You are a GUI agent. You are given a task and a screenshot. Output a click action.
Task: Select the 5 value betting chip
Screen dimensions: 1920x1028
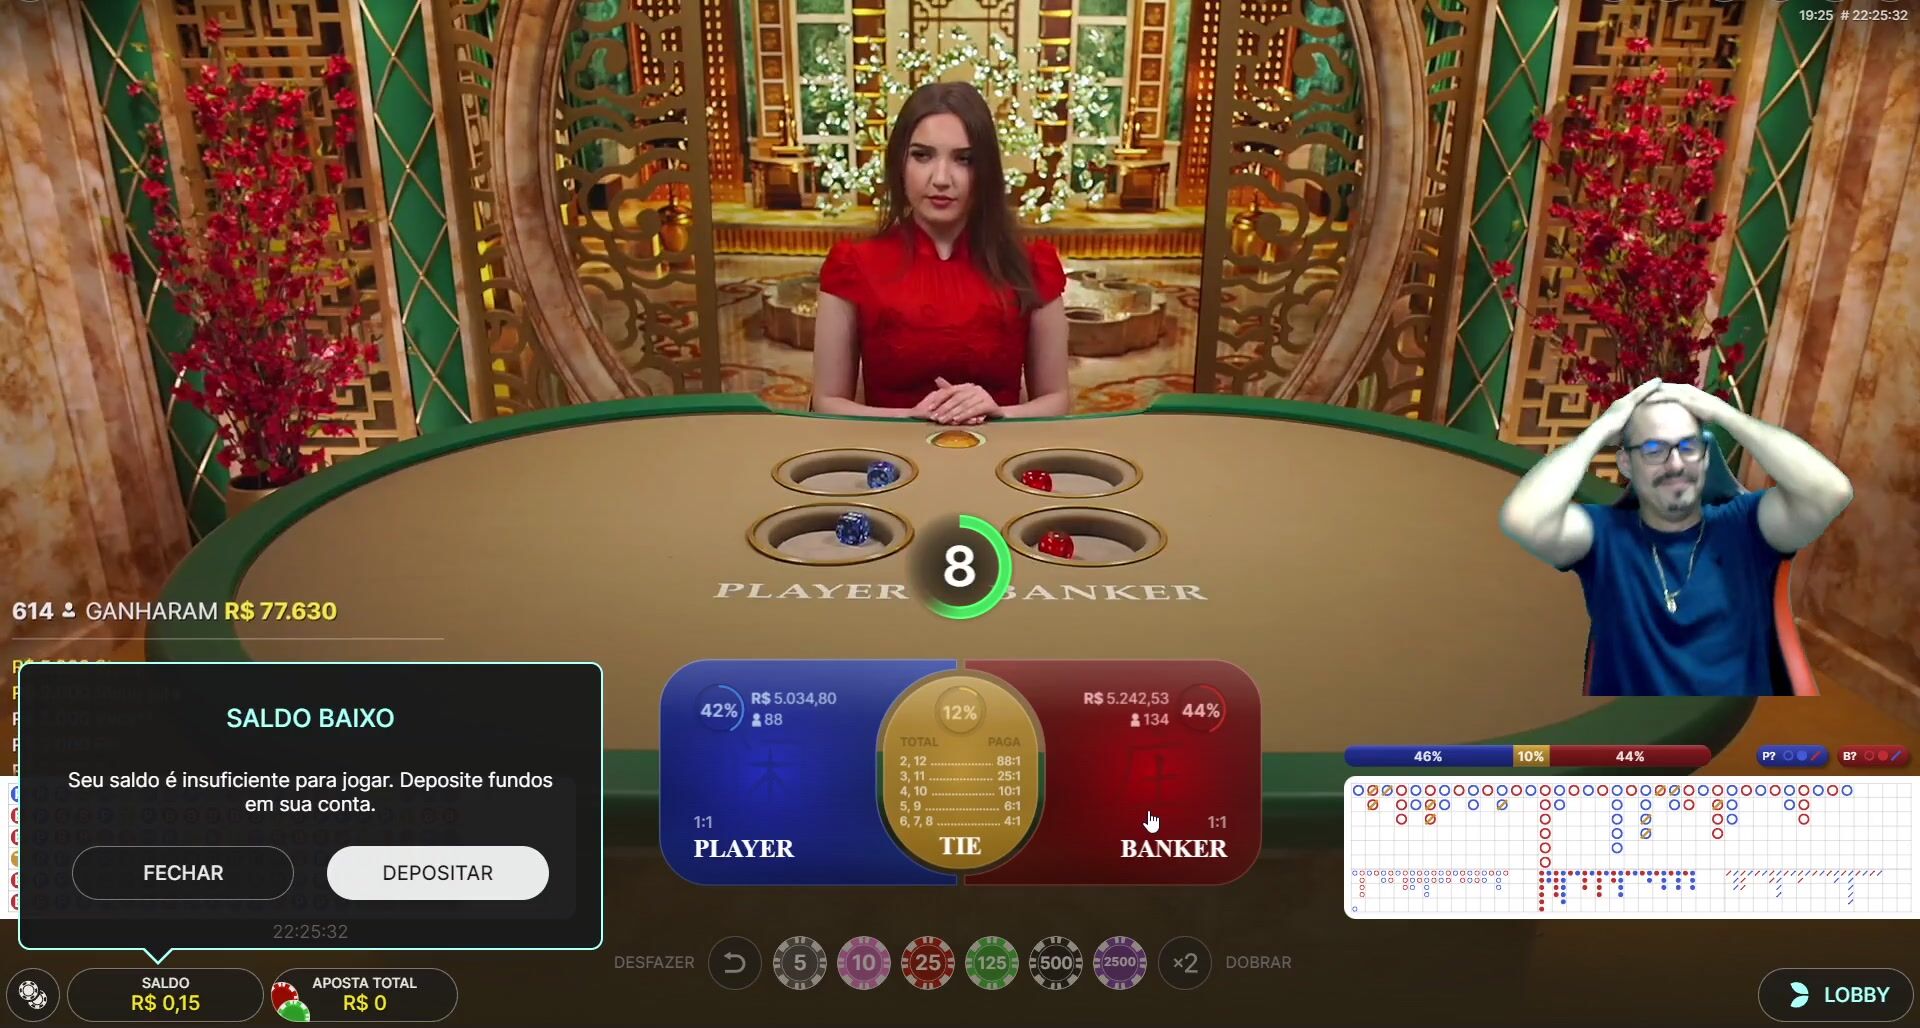(x=799, y=963)
